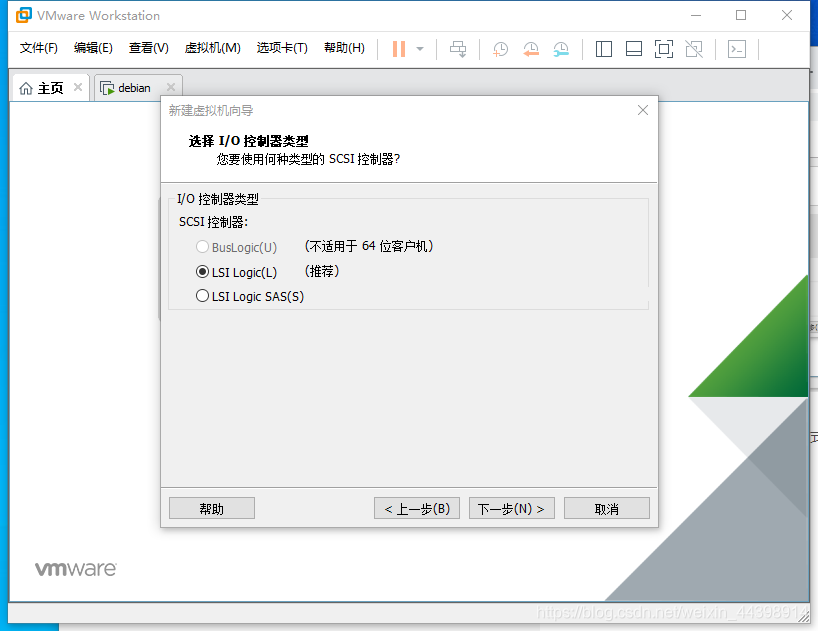818x631 pixels.
Task: Close the 主页 tab
Action: 78,87
